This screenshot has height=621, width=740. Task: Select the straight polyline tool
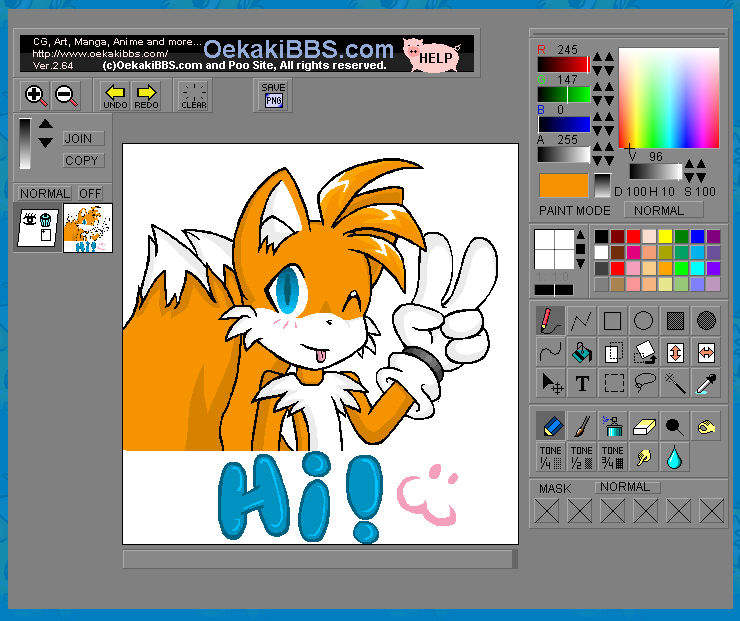(x=581, y=321)
